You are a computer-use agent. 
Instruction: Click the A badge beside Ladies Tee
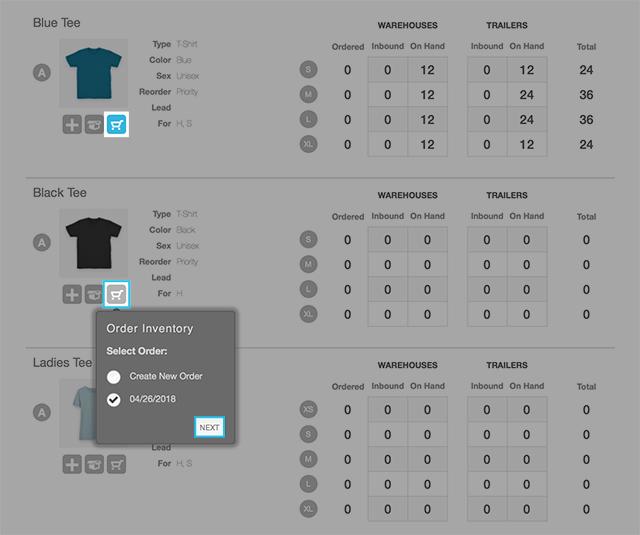tap(42, 412)
